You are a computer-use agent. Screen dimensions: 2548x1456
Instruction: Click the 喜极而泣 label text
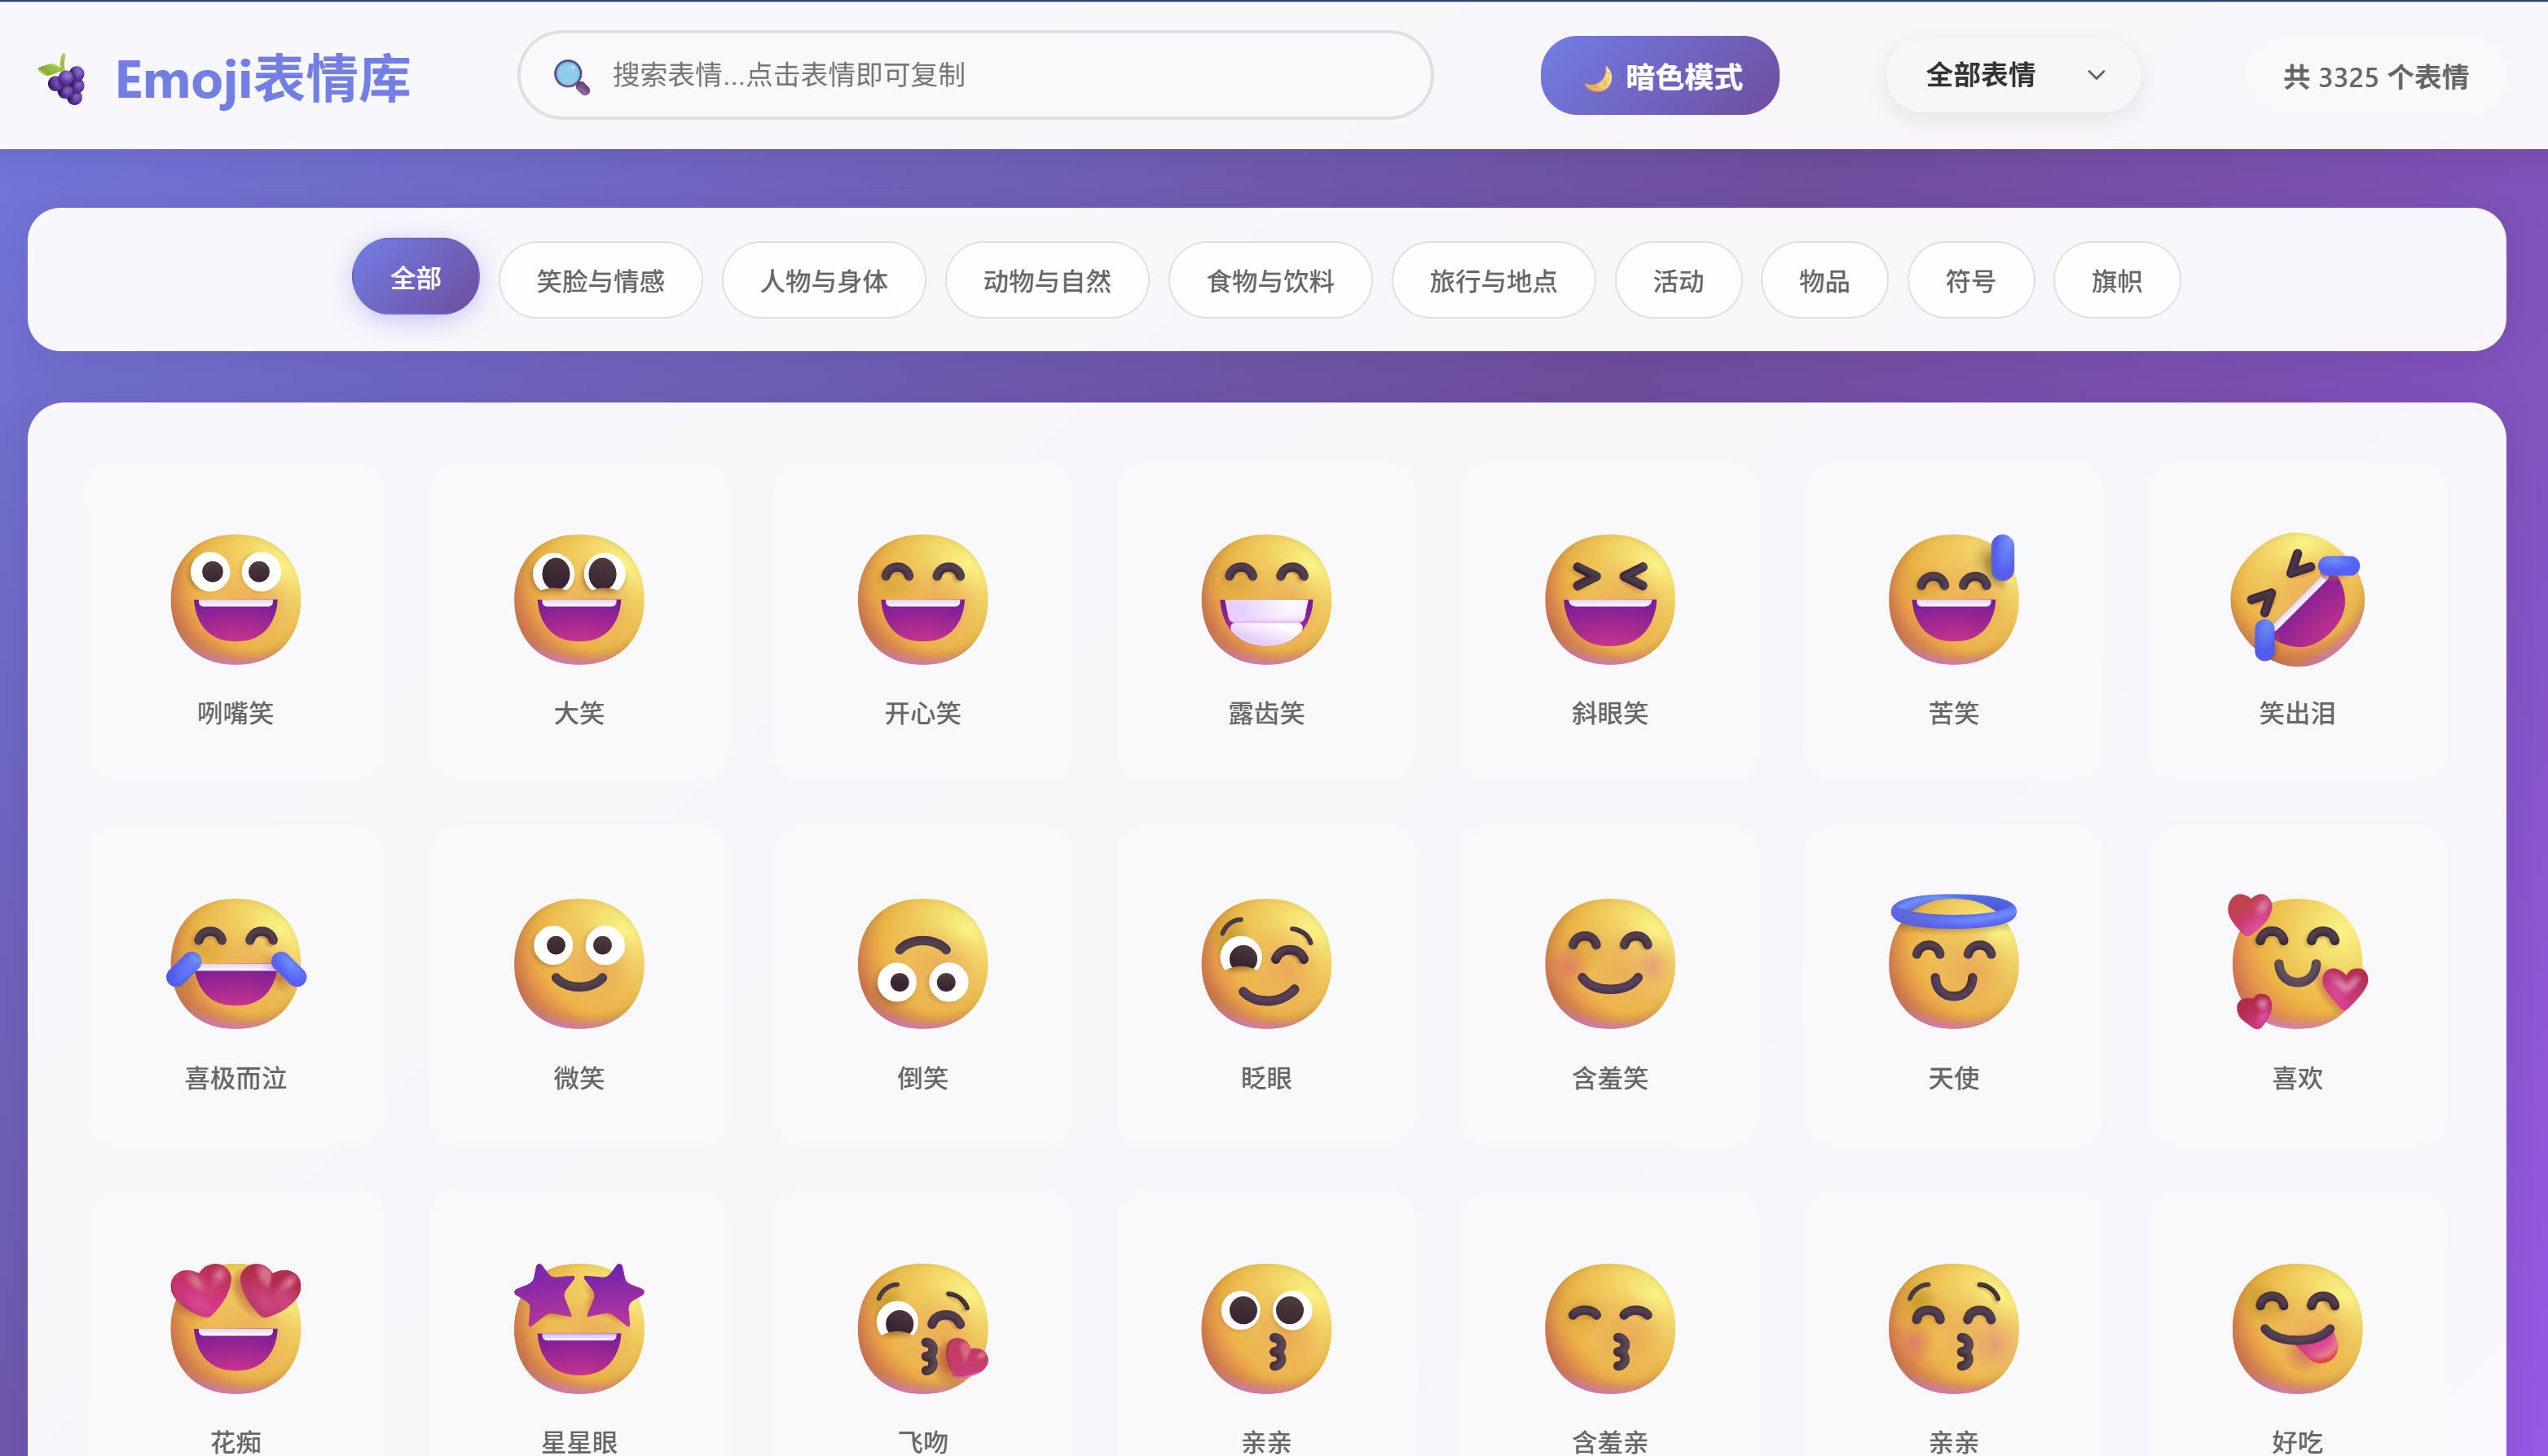tap(235, 1078)
